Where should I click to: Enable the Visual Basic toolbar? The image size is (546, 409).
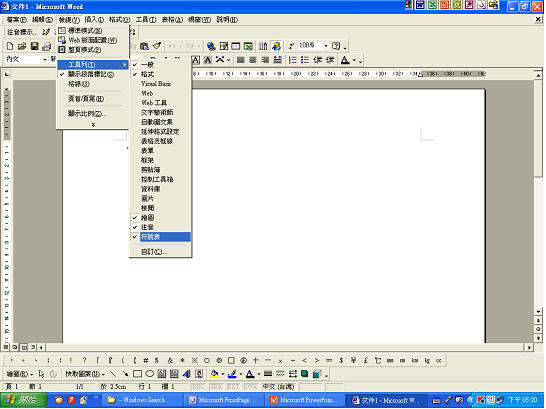click(x=160, y=84)
